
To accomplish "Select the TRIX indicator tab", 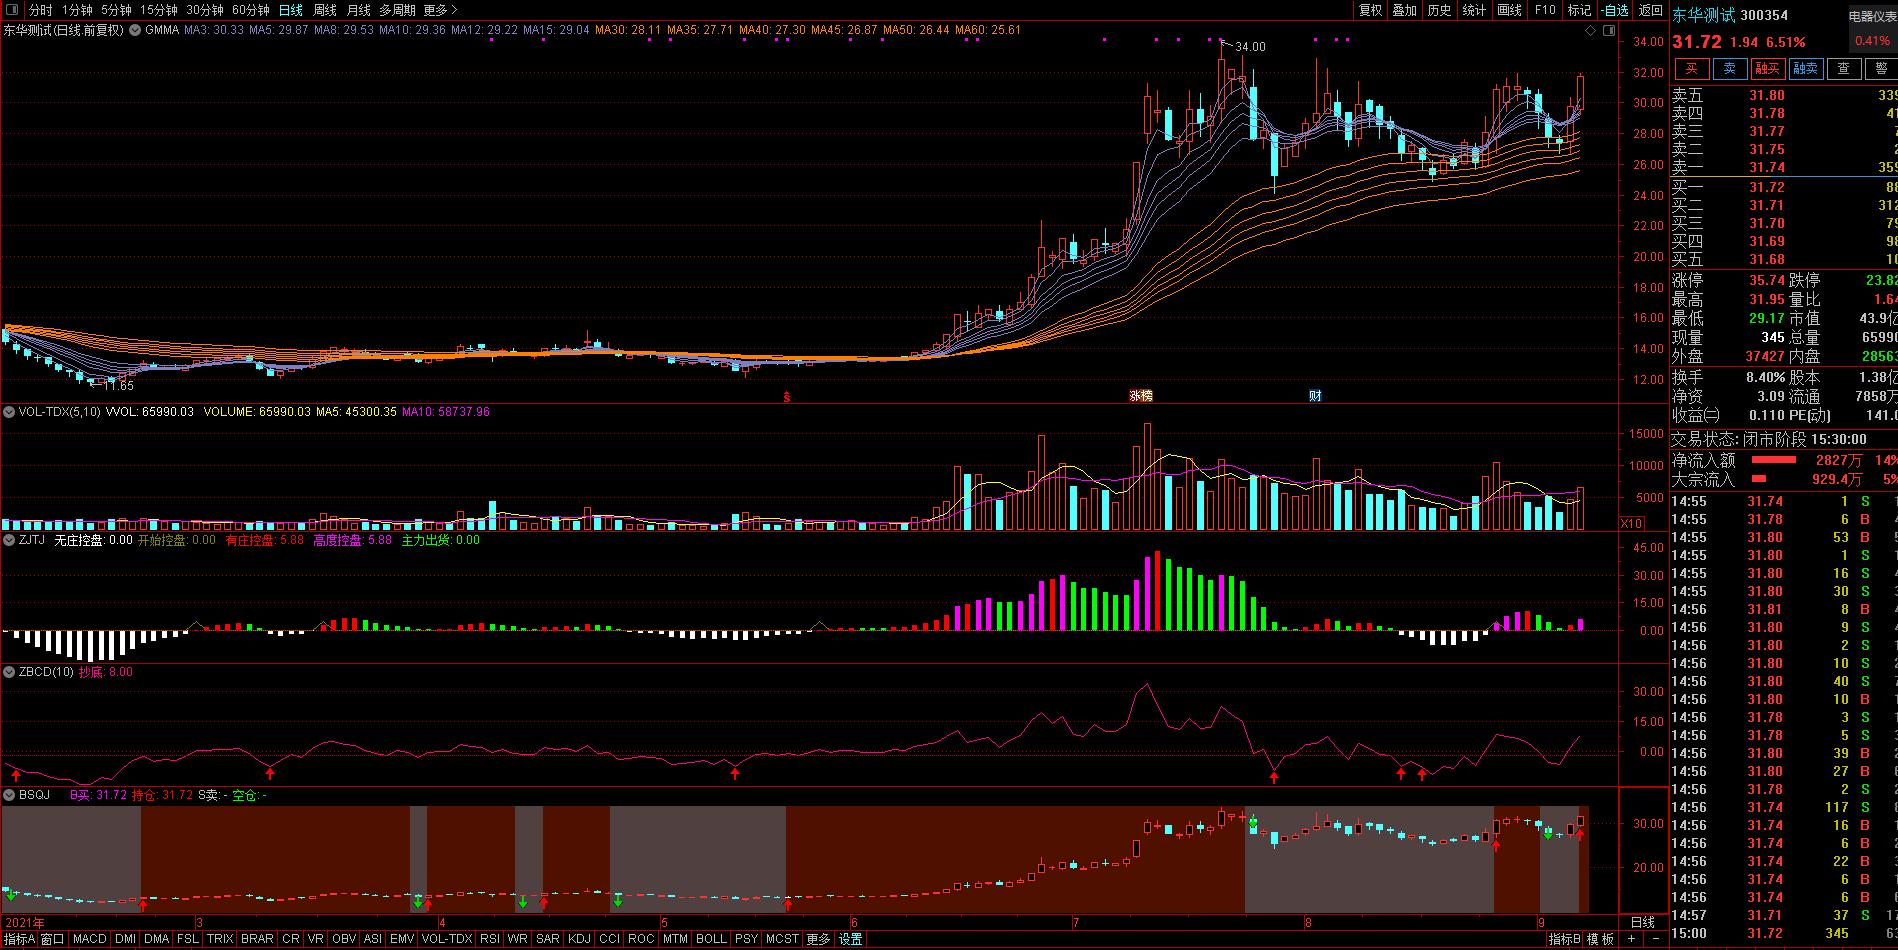I will point(220,939).
